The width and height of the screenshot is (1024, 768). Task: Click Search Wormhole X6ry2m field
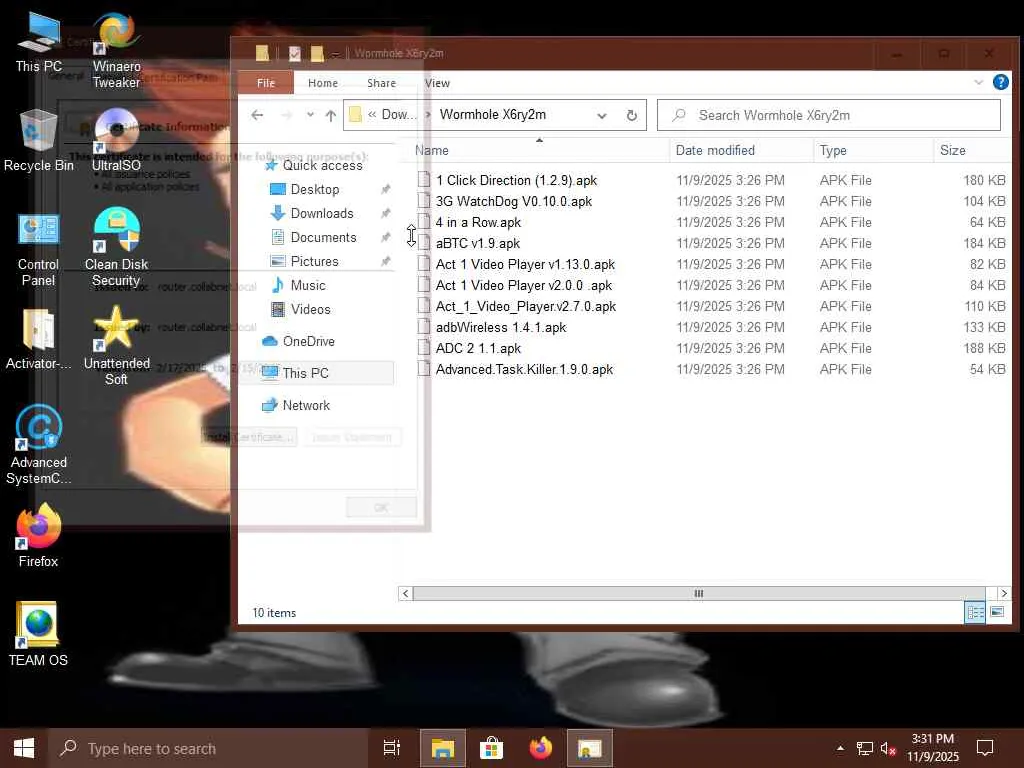click(829, 115)
